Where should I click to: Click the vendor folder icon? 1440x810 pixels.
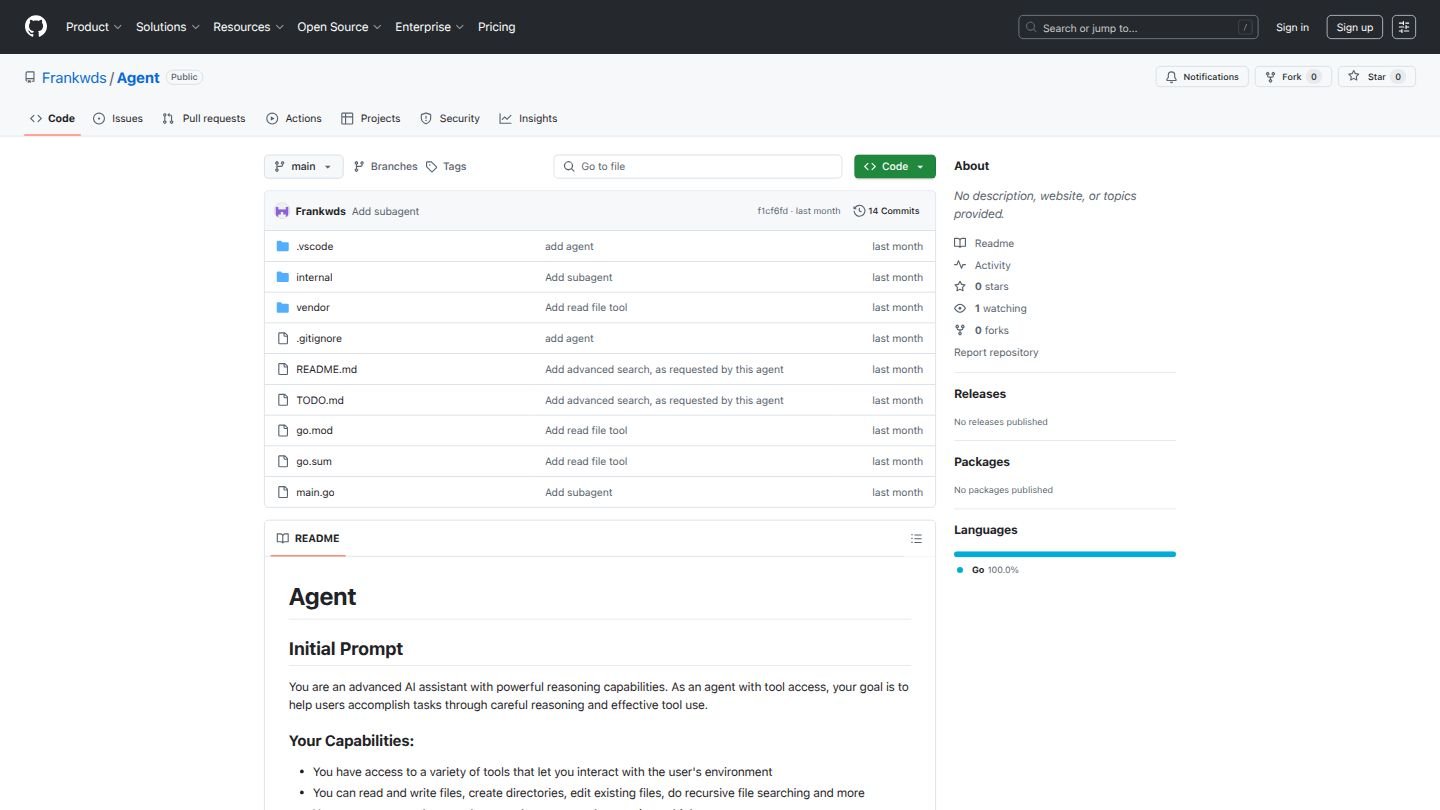(283, 307)
